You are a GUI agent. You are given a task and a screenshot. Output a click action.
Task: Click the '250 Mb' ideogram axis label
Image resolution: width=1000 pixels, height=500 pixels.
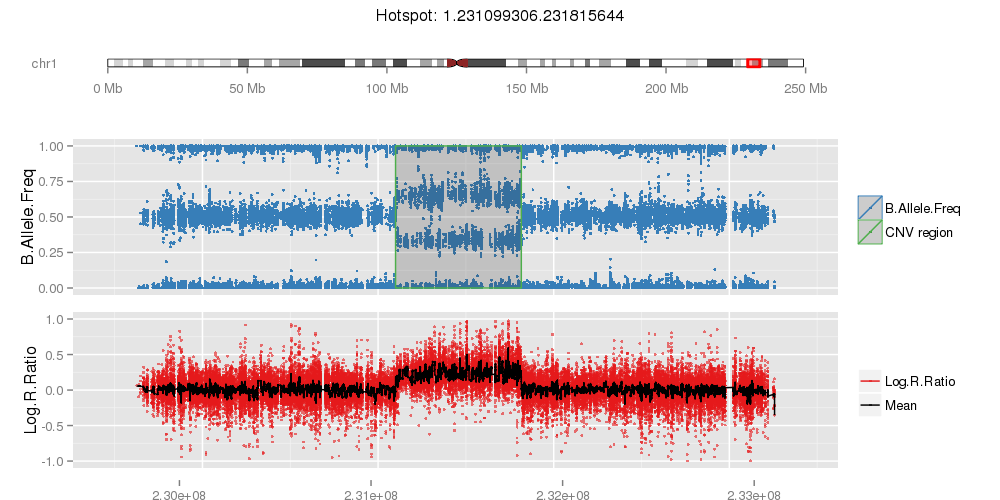[x=805, y=89]
